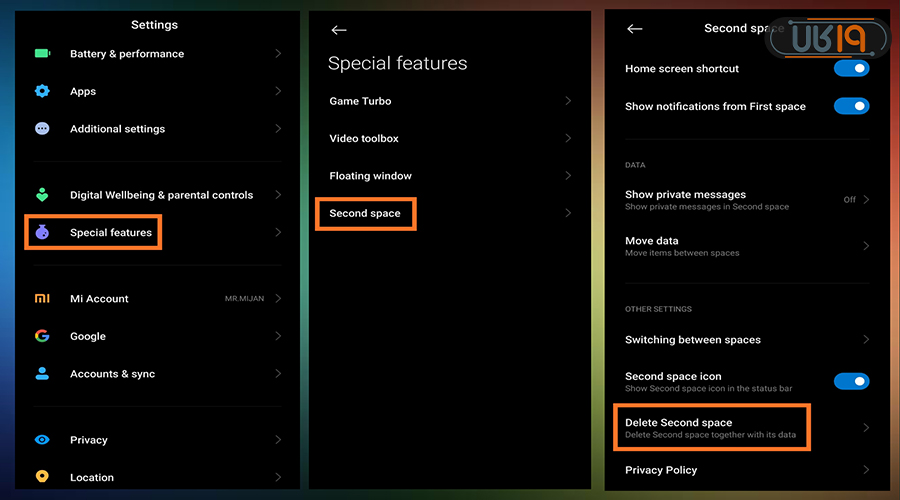Go back from Special features screen

tap(339, 30)
